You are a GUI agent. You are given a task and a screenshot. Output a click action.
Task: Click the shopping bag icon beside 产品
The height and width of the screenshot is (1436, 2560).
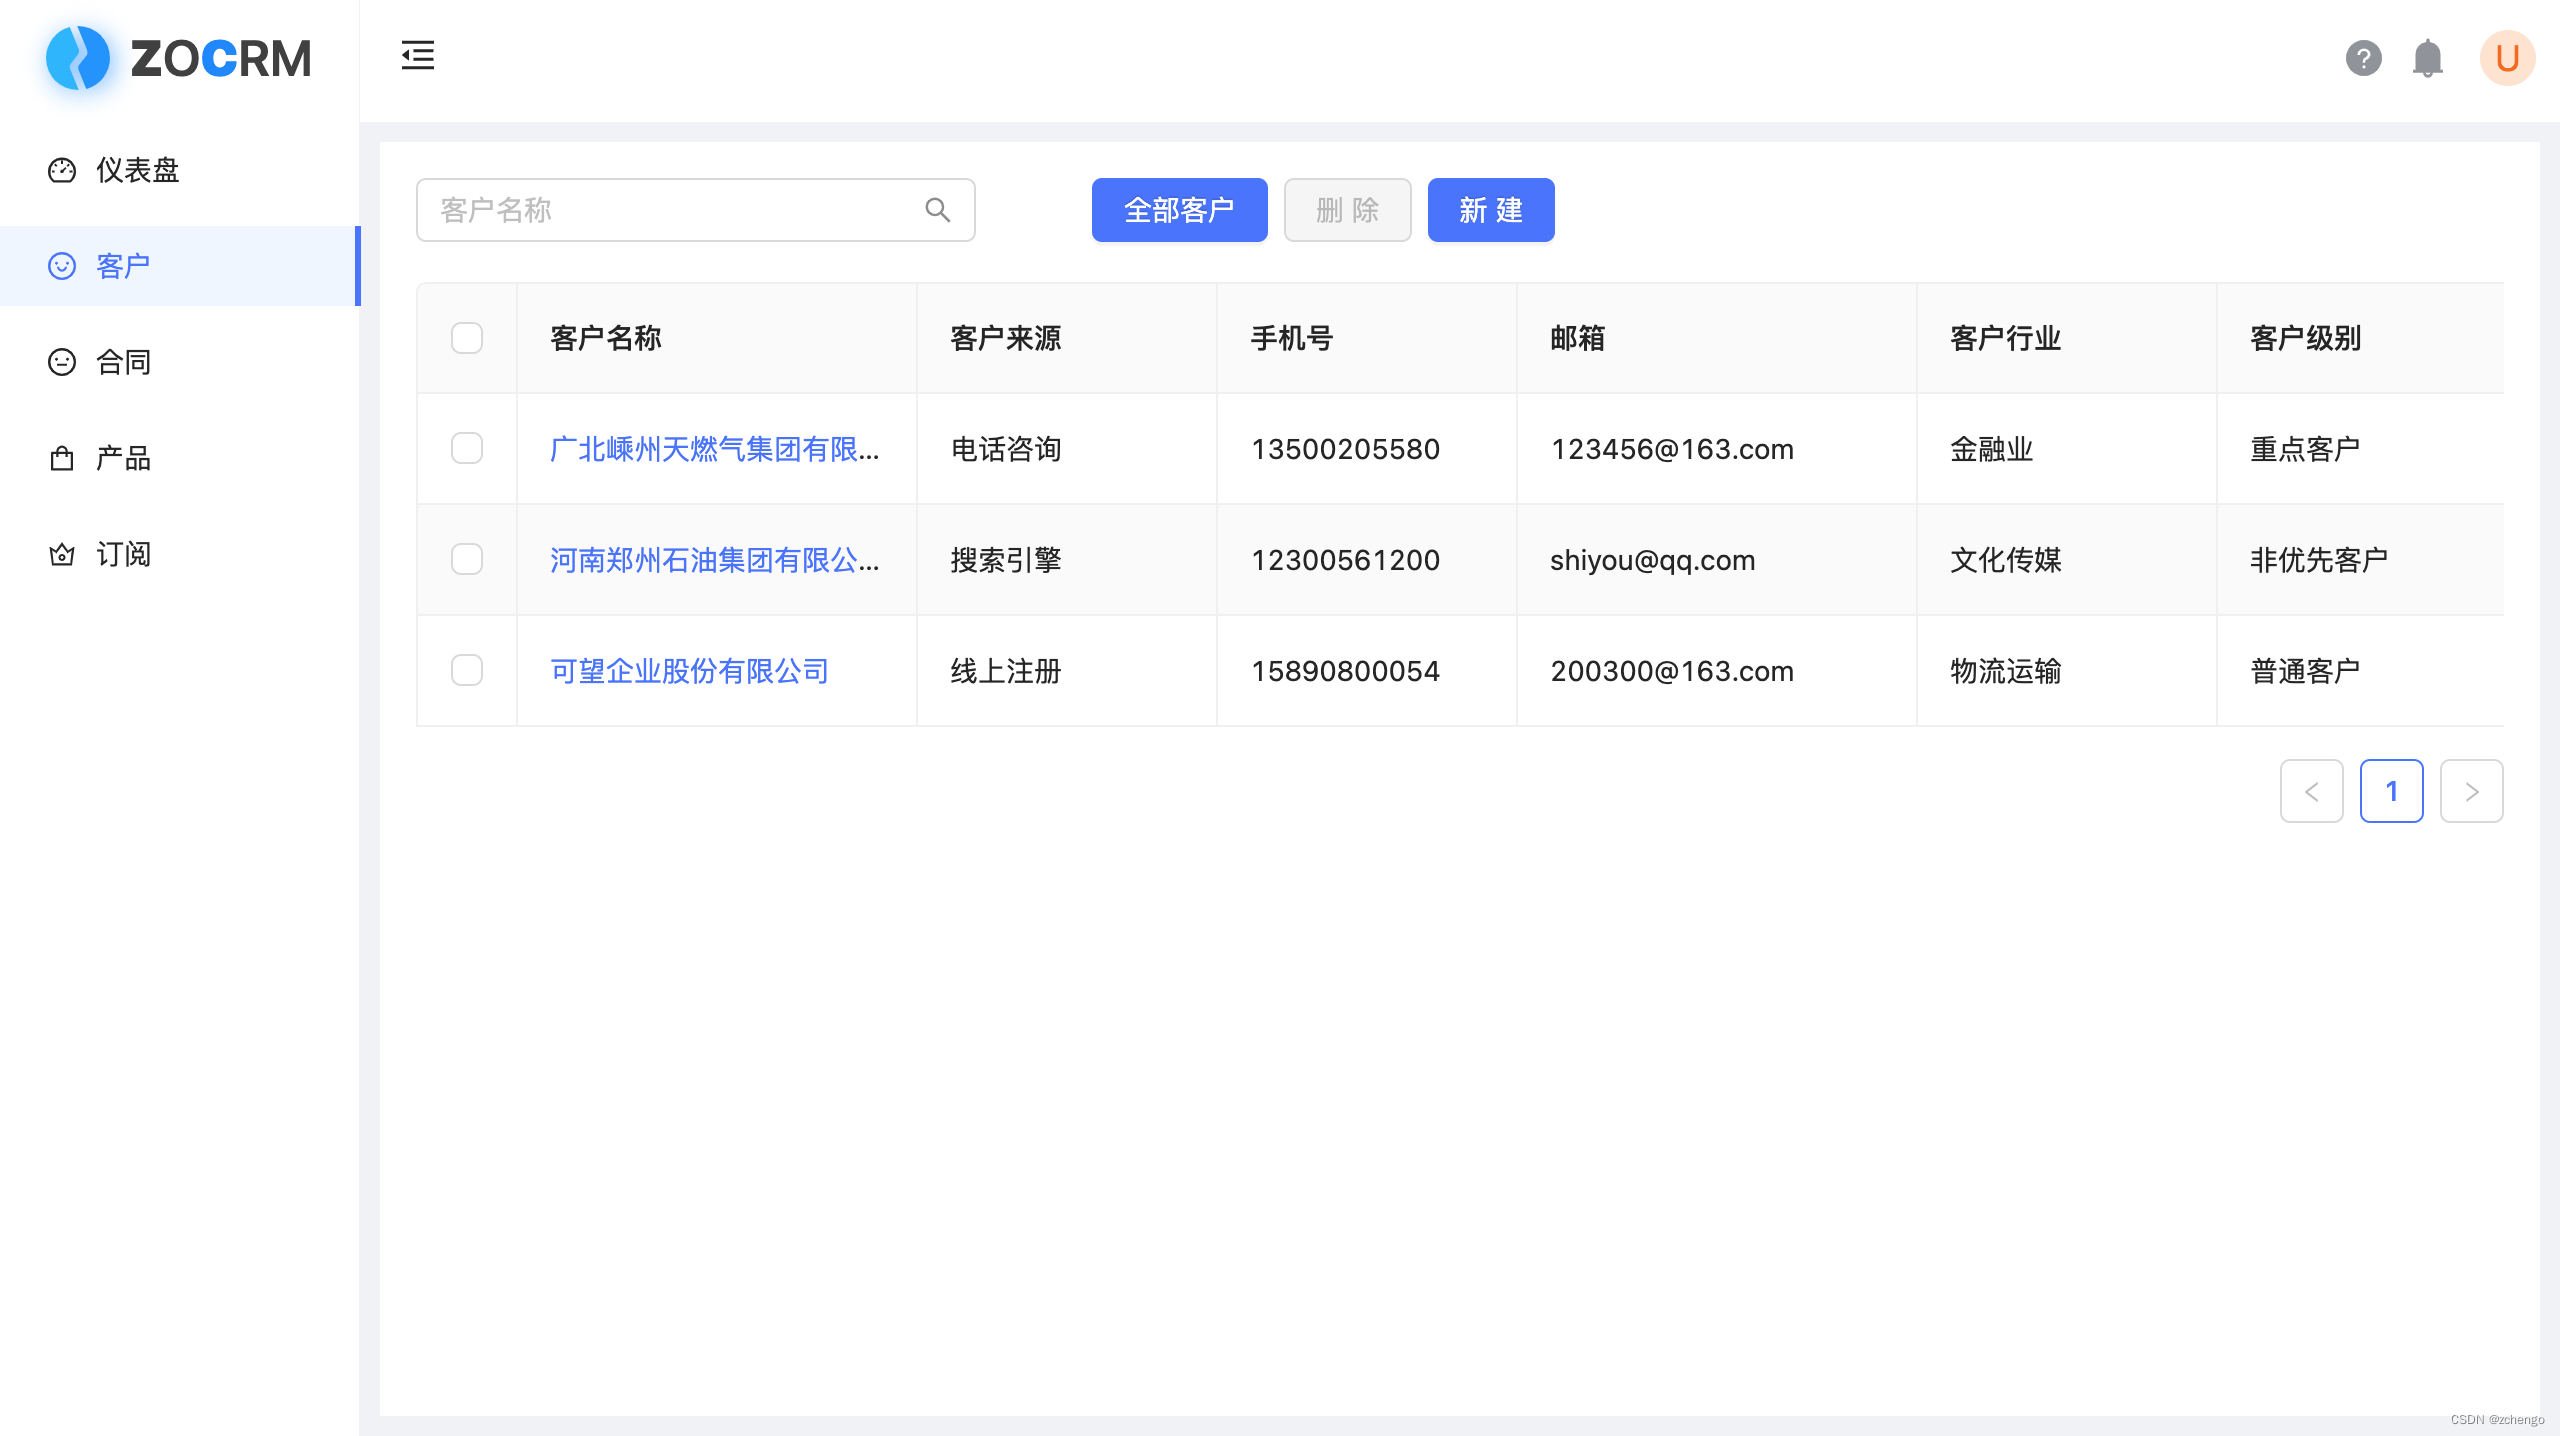pyautogui.click(x=62, y=458)
